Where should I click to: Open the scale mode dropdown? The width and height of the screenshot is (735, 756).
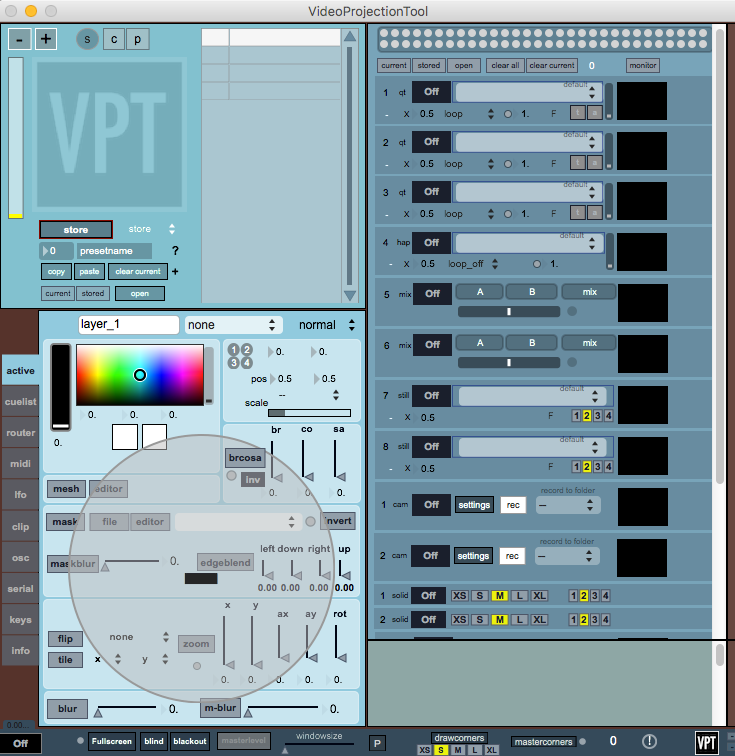click(x=309, y=395)
